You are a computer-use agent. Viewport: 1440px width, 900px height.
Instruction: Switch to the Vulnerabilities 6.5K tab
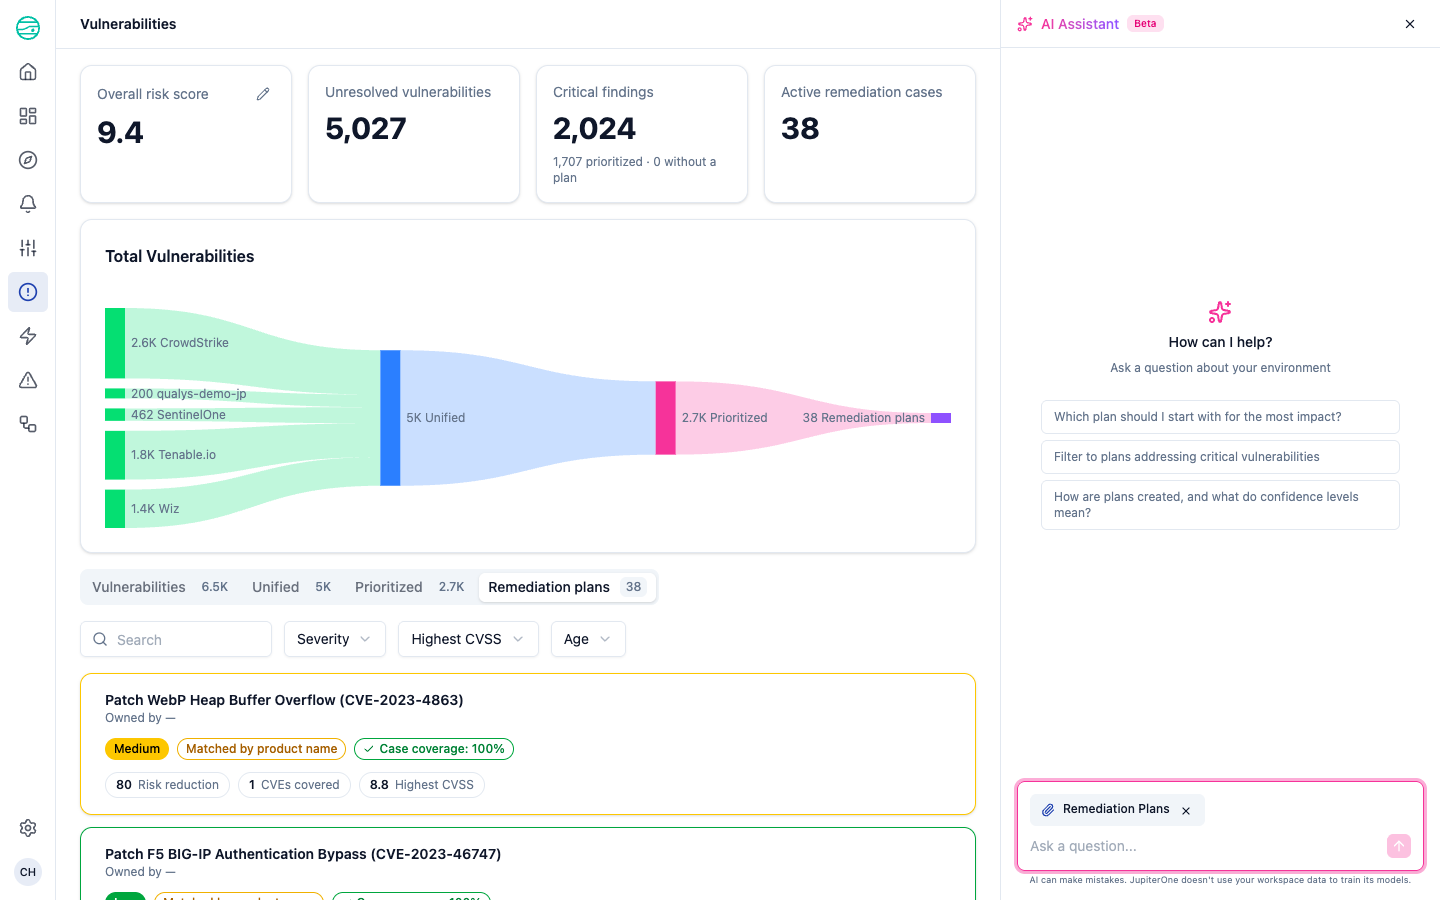160,587
